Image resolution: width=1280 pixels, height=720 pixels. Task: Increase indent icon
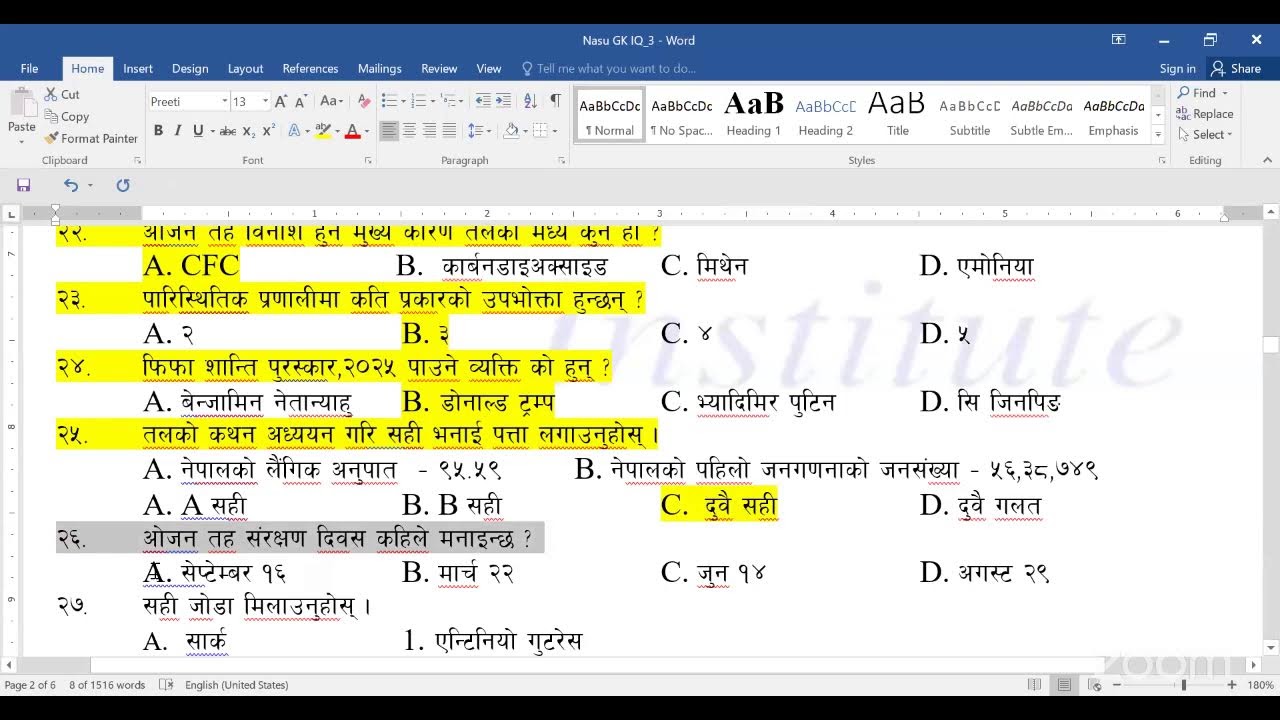coord(503,101)
